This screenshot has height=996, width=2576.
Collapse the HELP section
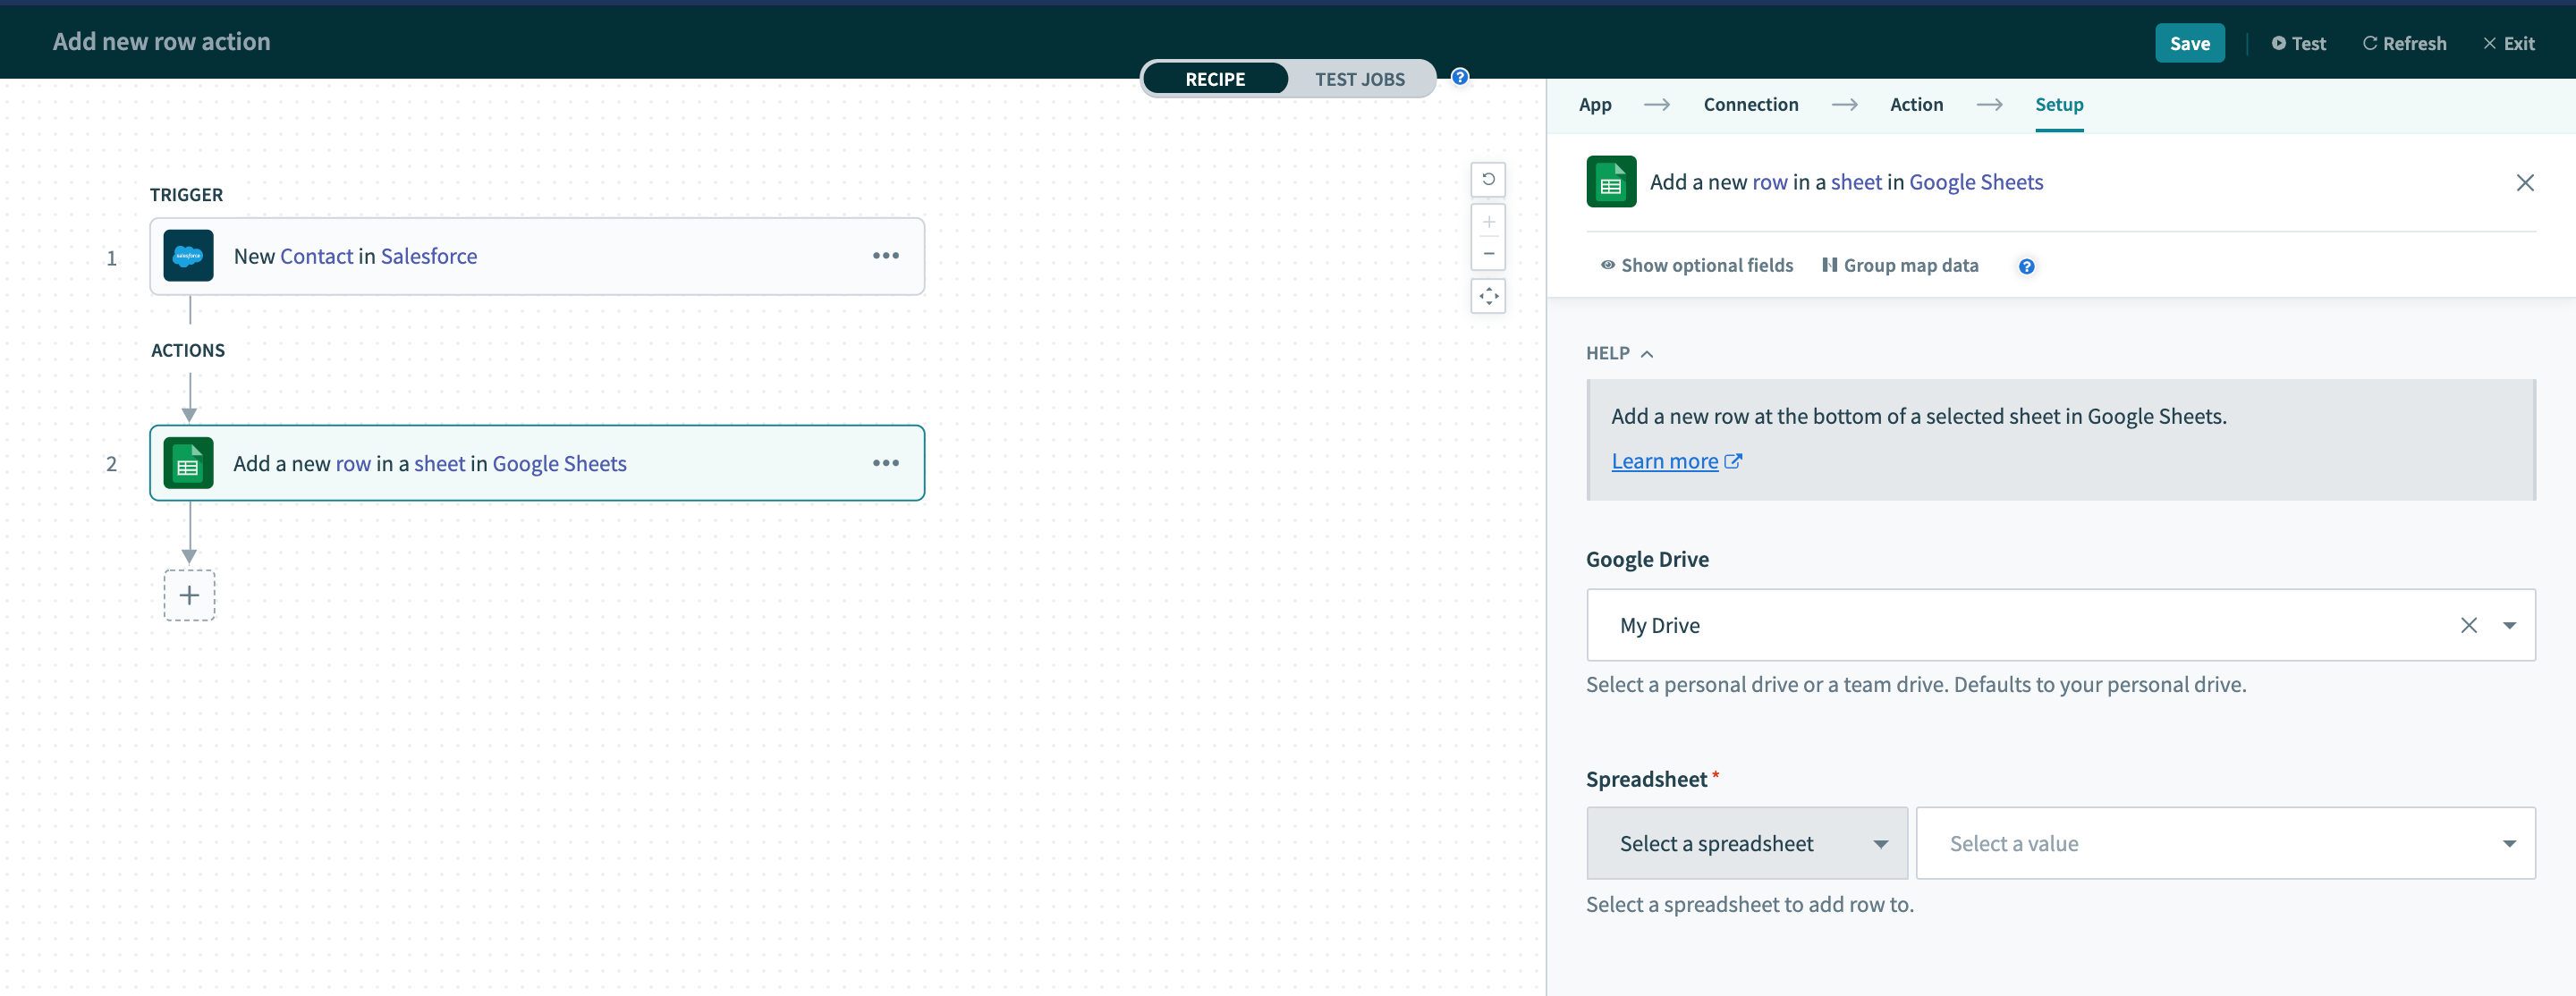coord(1619,353)
